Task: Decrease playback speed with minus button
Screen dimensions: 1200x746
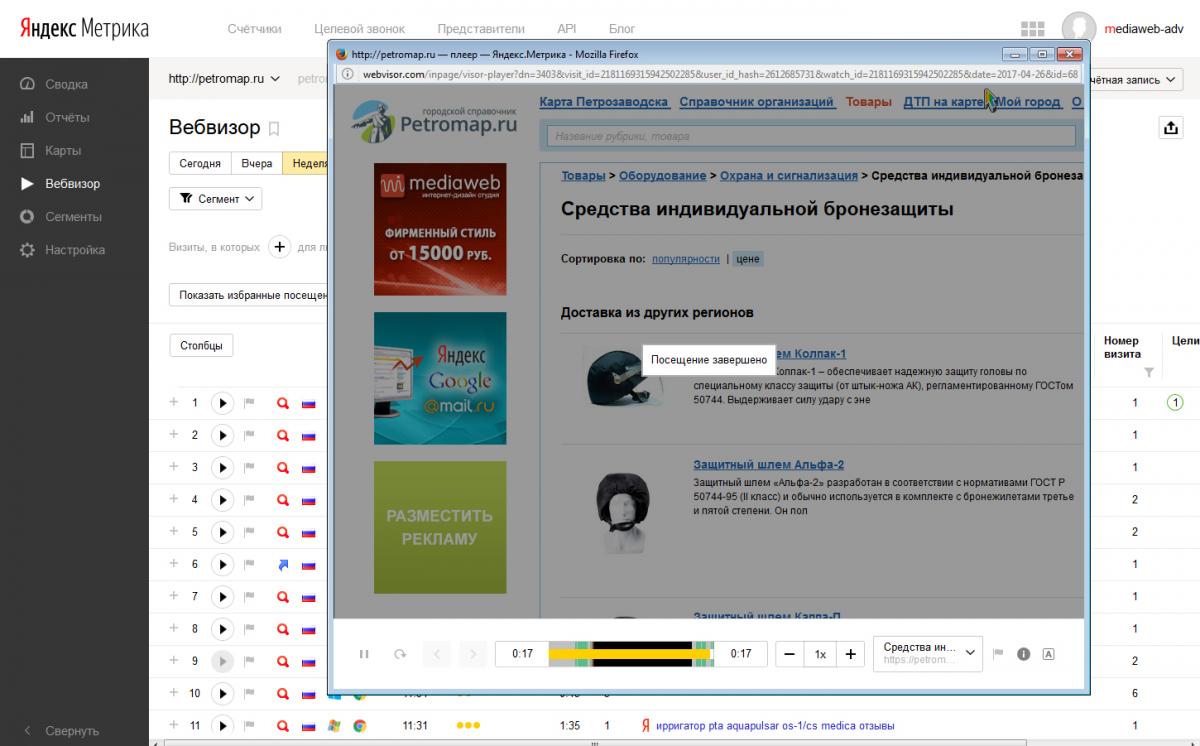Action: (790, 654)
